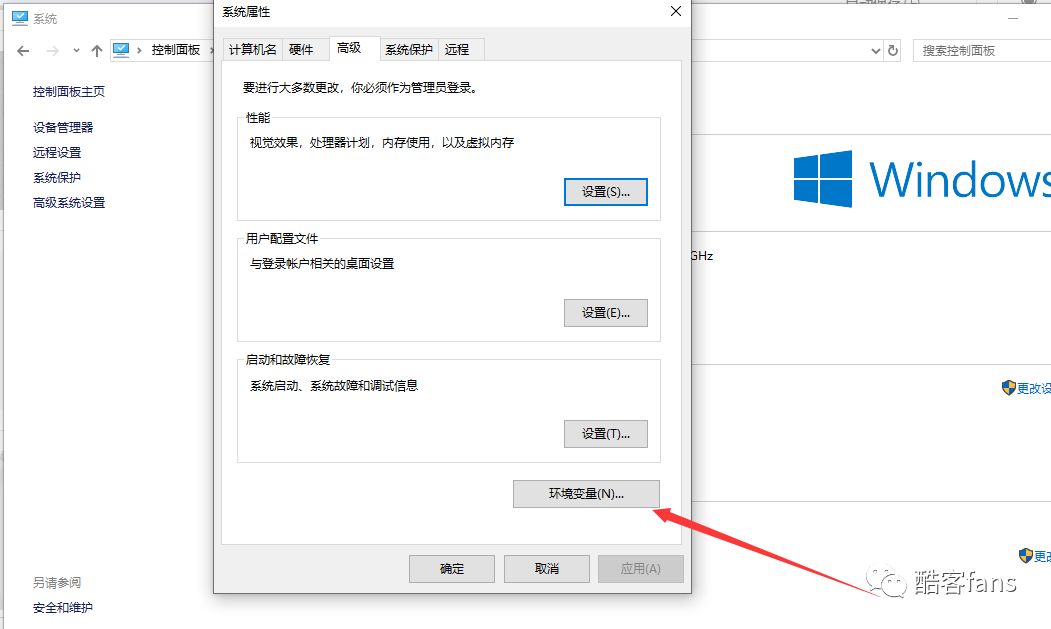Click 设置(T)... for 启动和故障恢复
This screenshot has width=1051, height=629.
coord(606,434)
